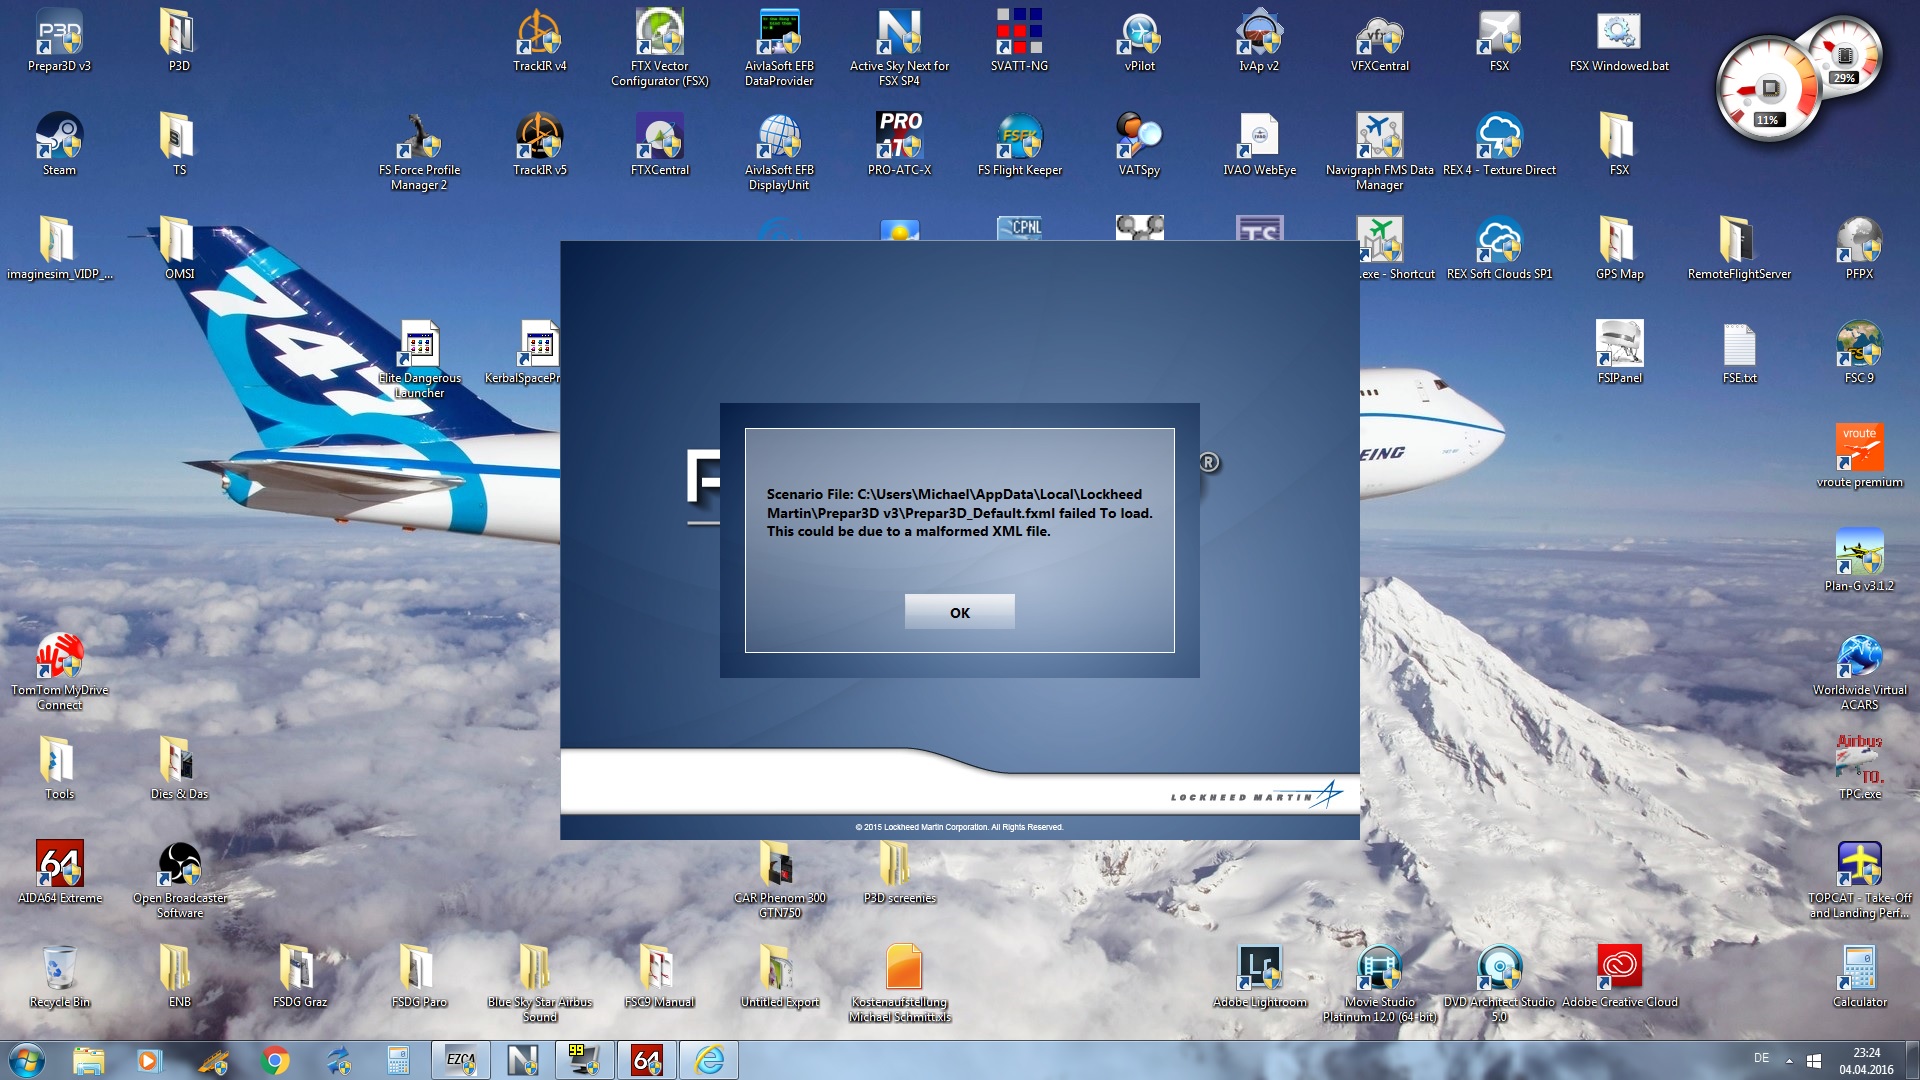Image resolution: width=1920 pixels, height=1080 pixels.
Task: Open Internet Explorer from the taskbar
Action: (708, 1060)
